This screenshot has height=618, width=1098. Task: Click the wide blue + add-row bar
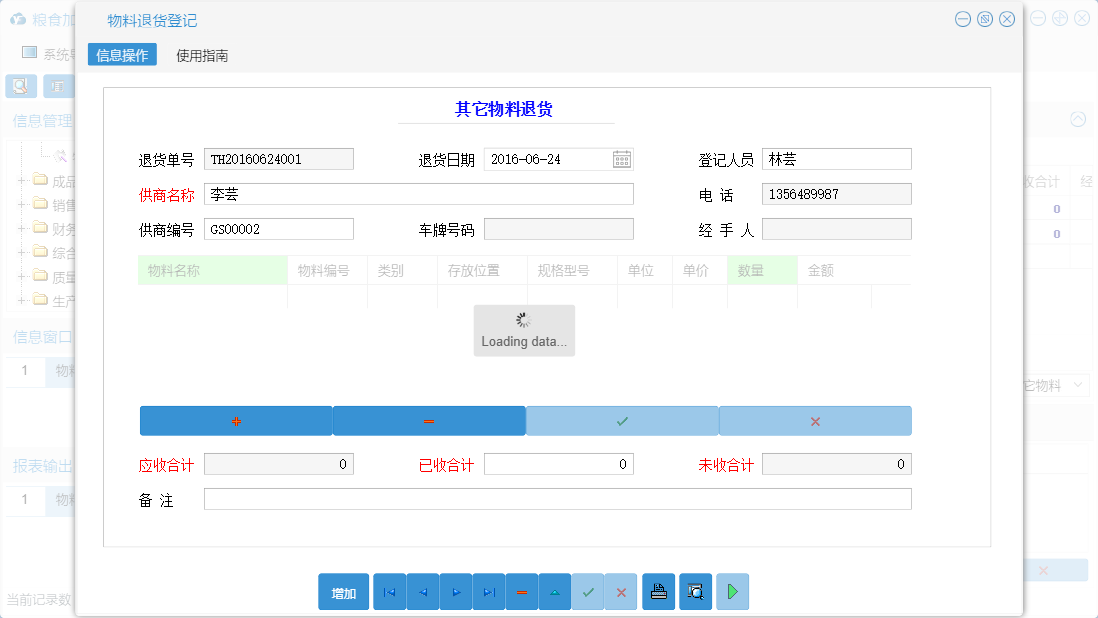[x=235, y=420]
